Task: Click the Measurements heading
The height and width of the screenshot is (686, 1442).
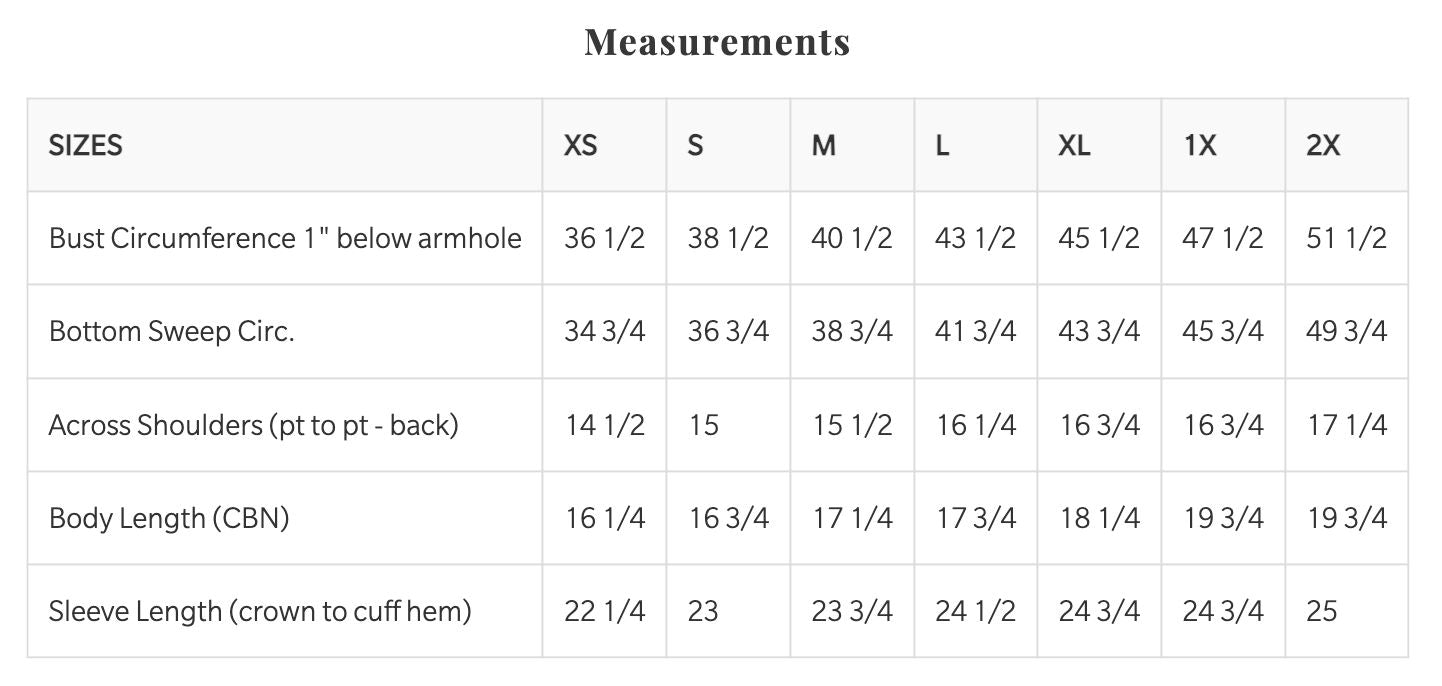Action: click(717, 43)
